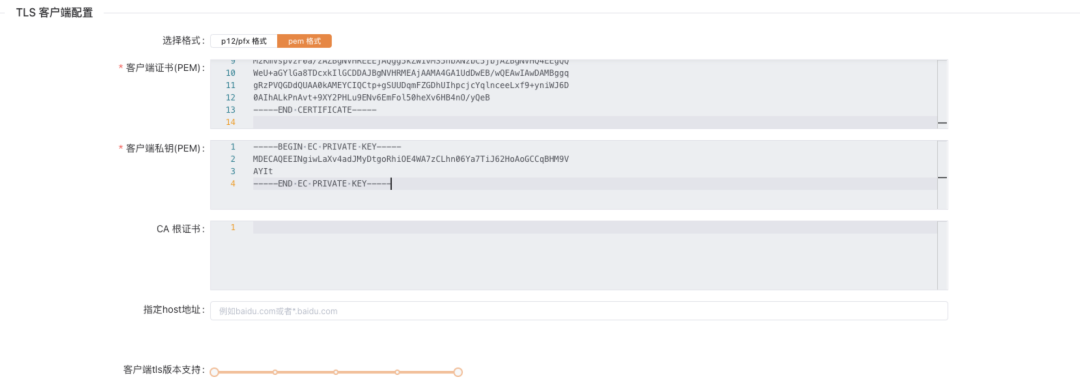Click the vertical scrollbar of client certificate editor

coord(942,94)
